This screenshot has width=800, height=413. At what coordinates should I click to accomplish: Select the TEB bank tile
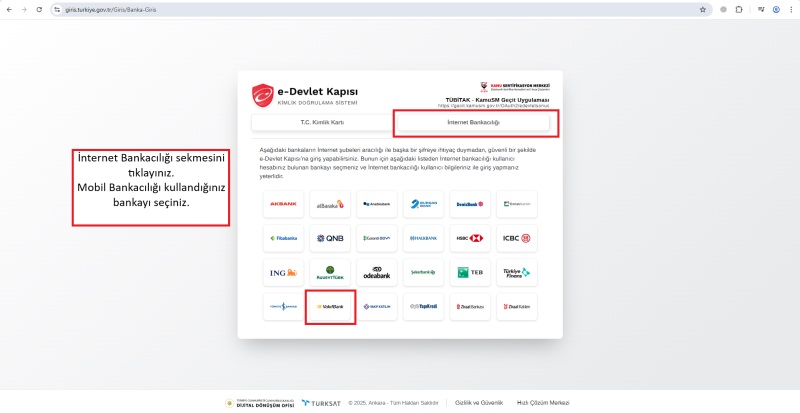(470, 272)
